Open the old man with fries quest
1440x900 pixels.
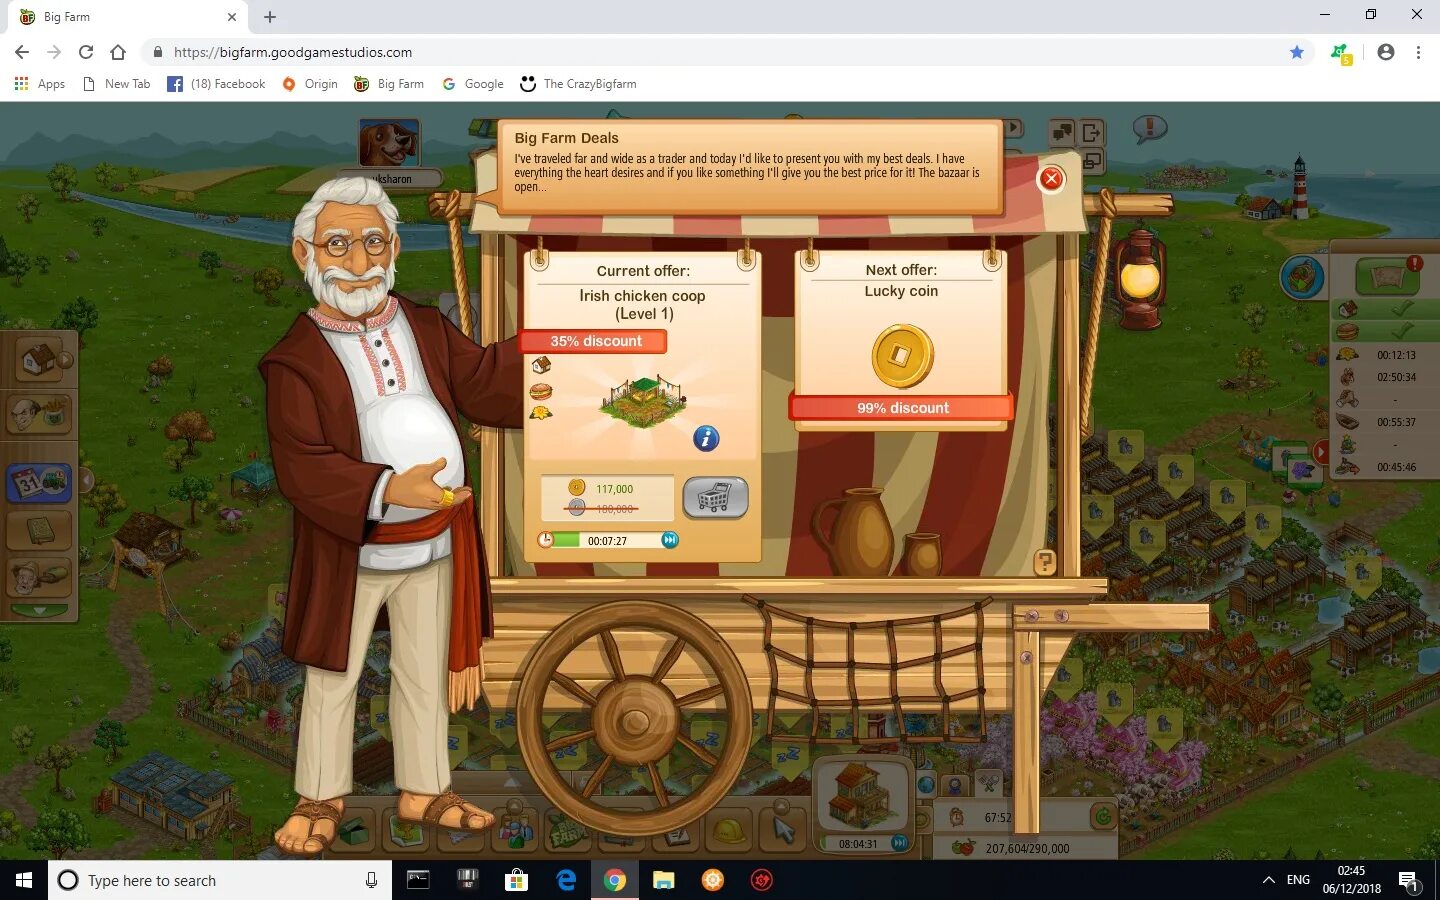click(x=38, y=412)
